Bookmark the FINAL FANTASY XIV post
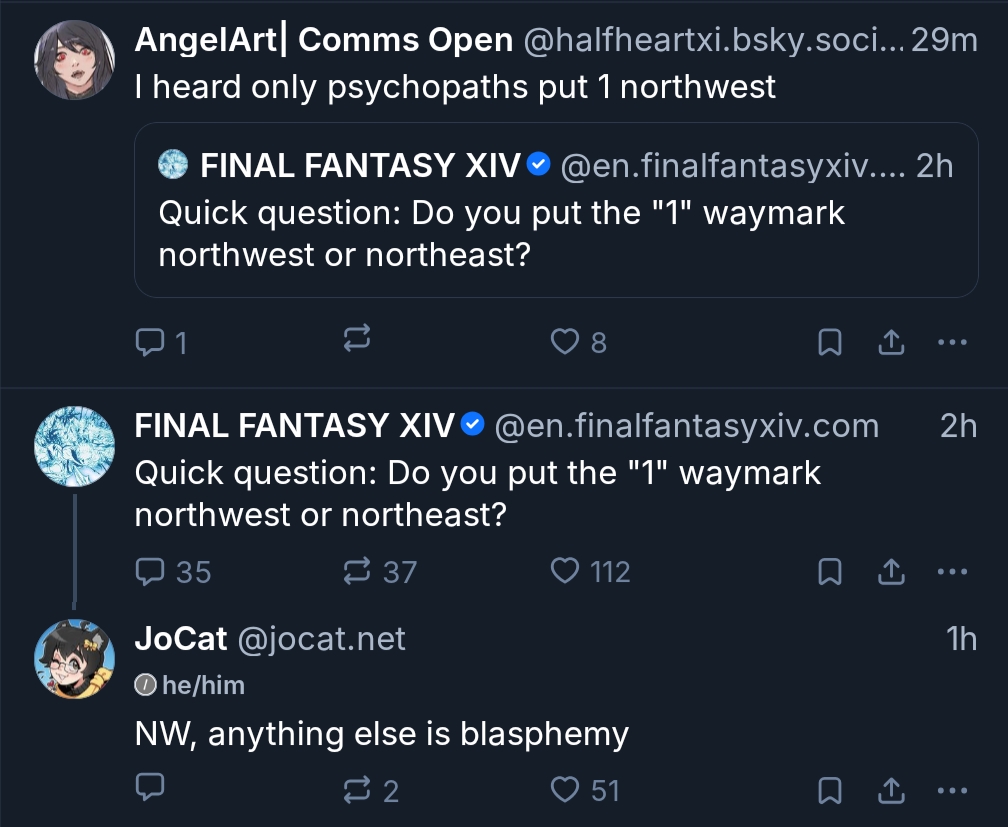 pyautogui.click(x=829, y=572)
